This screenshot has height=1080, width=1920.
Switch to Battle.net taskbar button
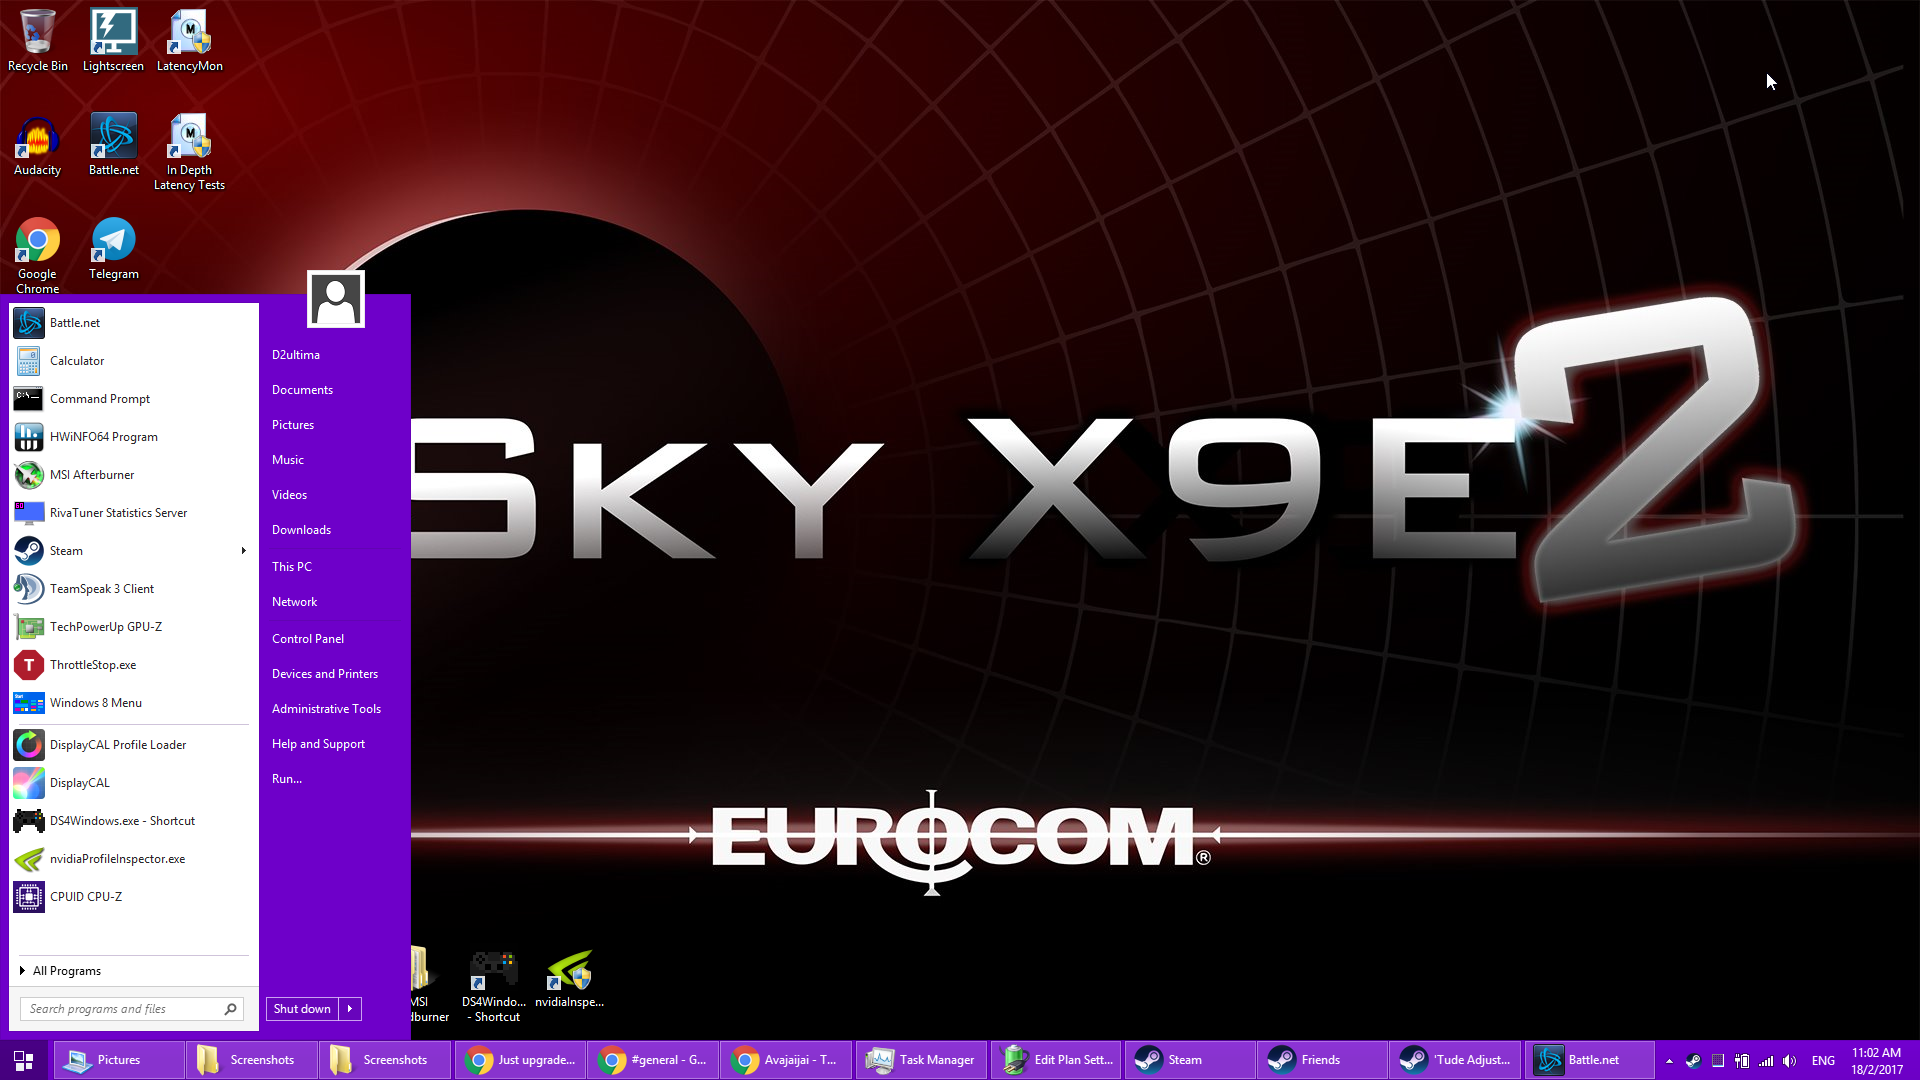click(1590, 1060)
